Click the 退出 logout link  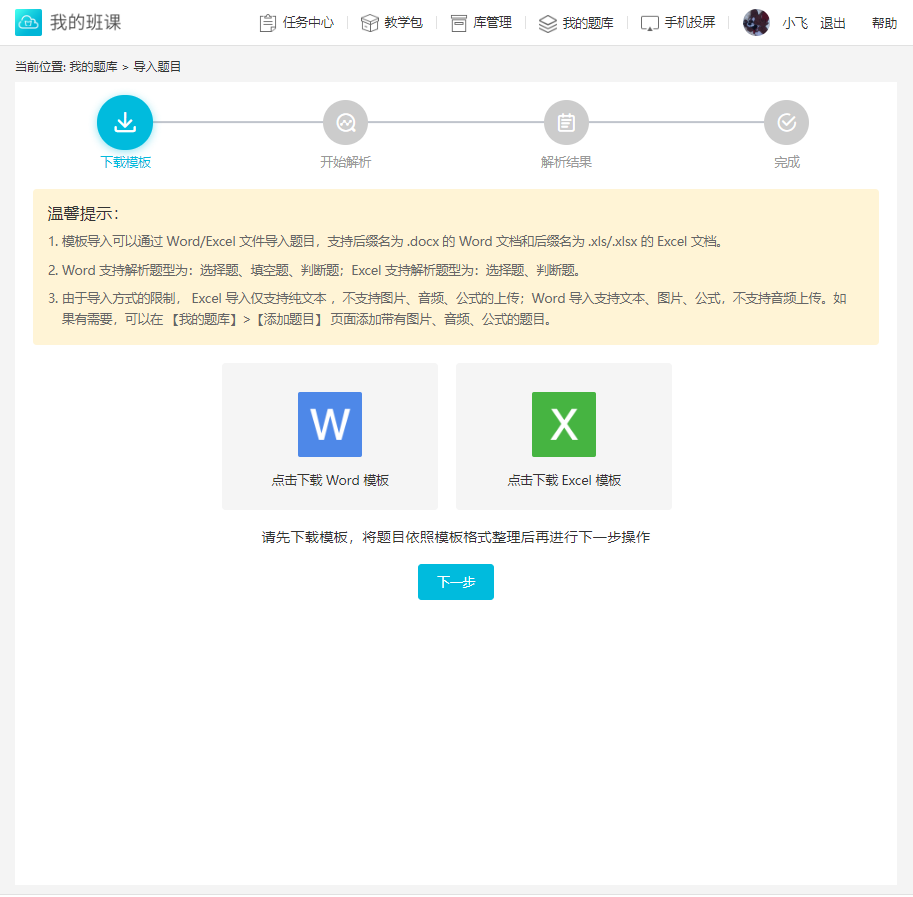pos(833,23)
